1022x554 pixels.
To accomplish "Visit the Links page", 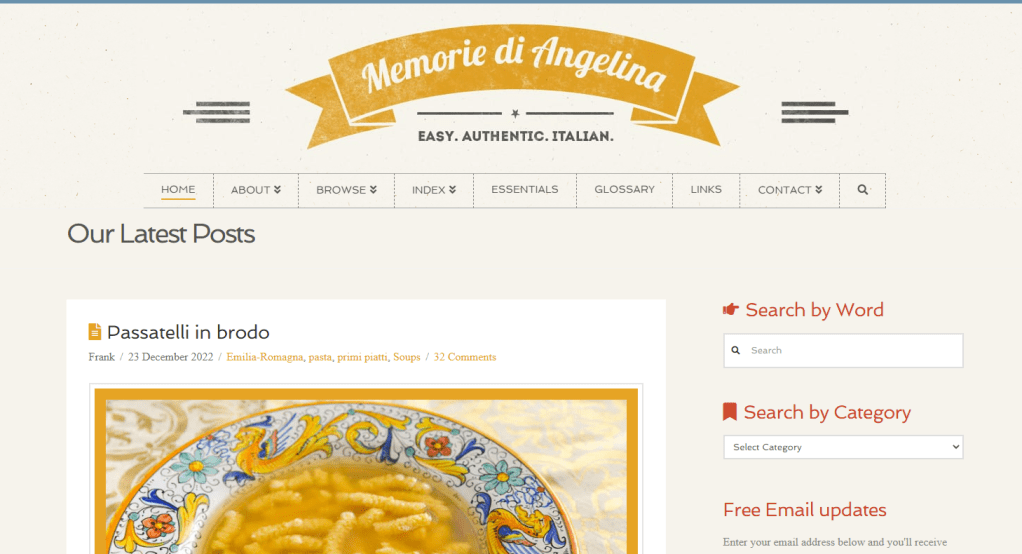I will 706,190.
